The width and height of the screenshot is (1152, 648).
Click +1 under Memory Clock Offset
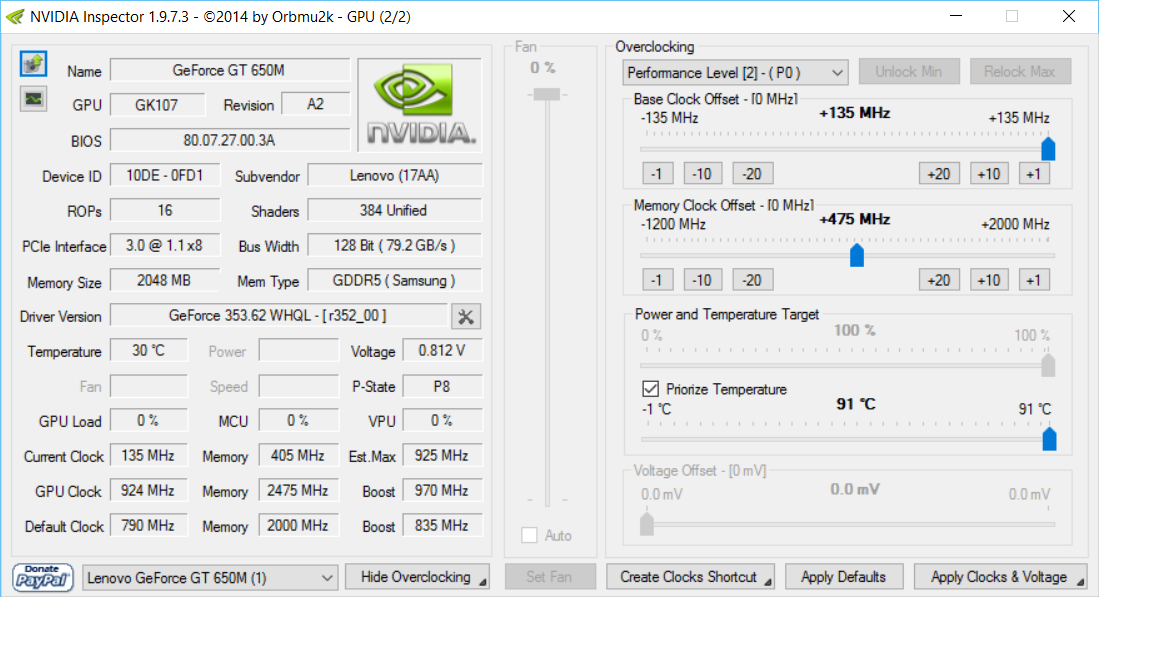tap(1034, 280)
